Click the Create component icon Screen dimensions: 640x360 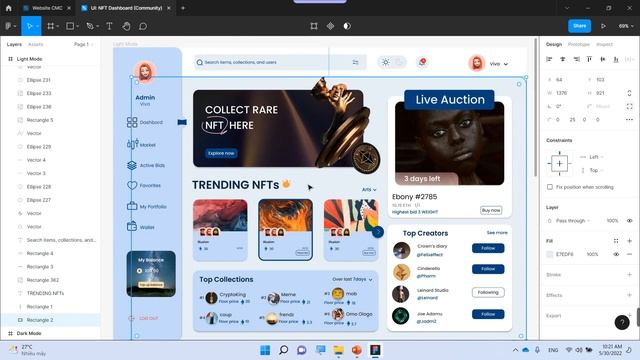coord(330,26)
